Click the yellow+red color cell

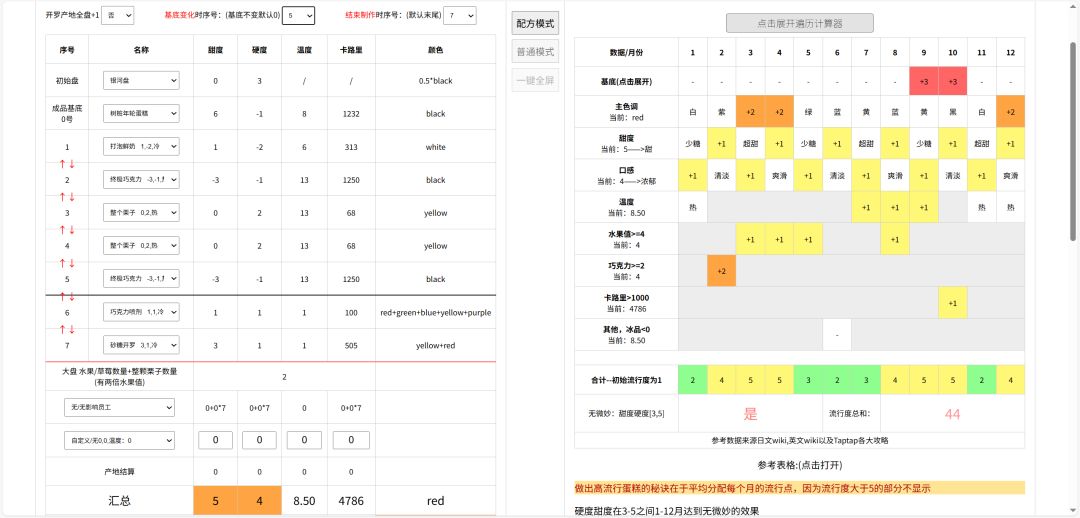(x=435, y=345)
